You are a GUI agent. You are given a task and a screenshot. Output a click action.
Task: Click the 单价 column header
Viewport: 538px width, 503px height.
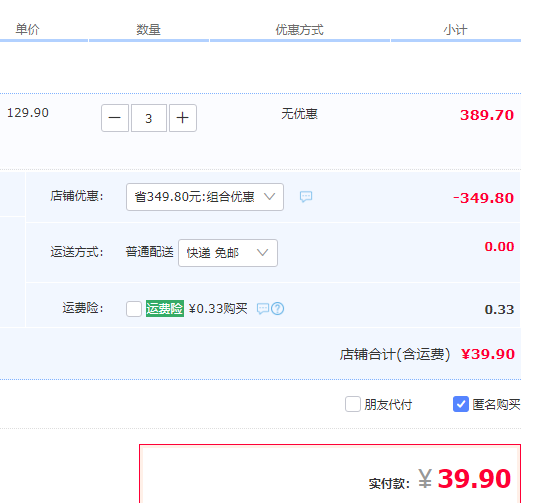27,29
